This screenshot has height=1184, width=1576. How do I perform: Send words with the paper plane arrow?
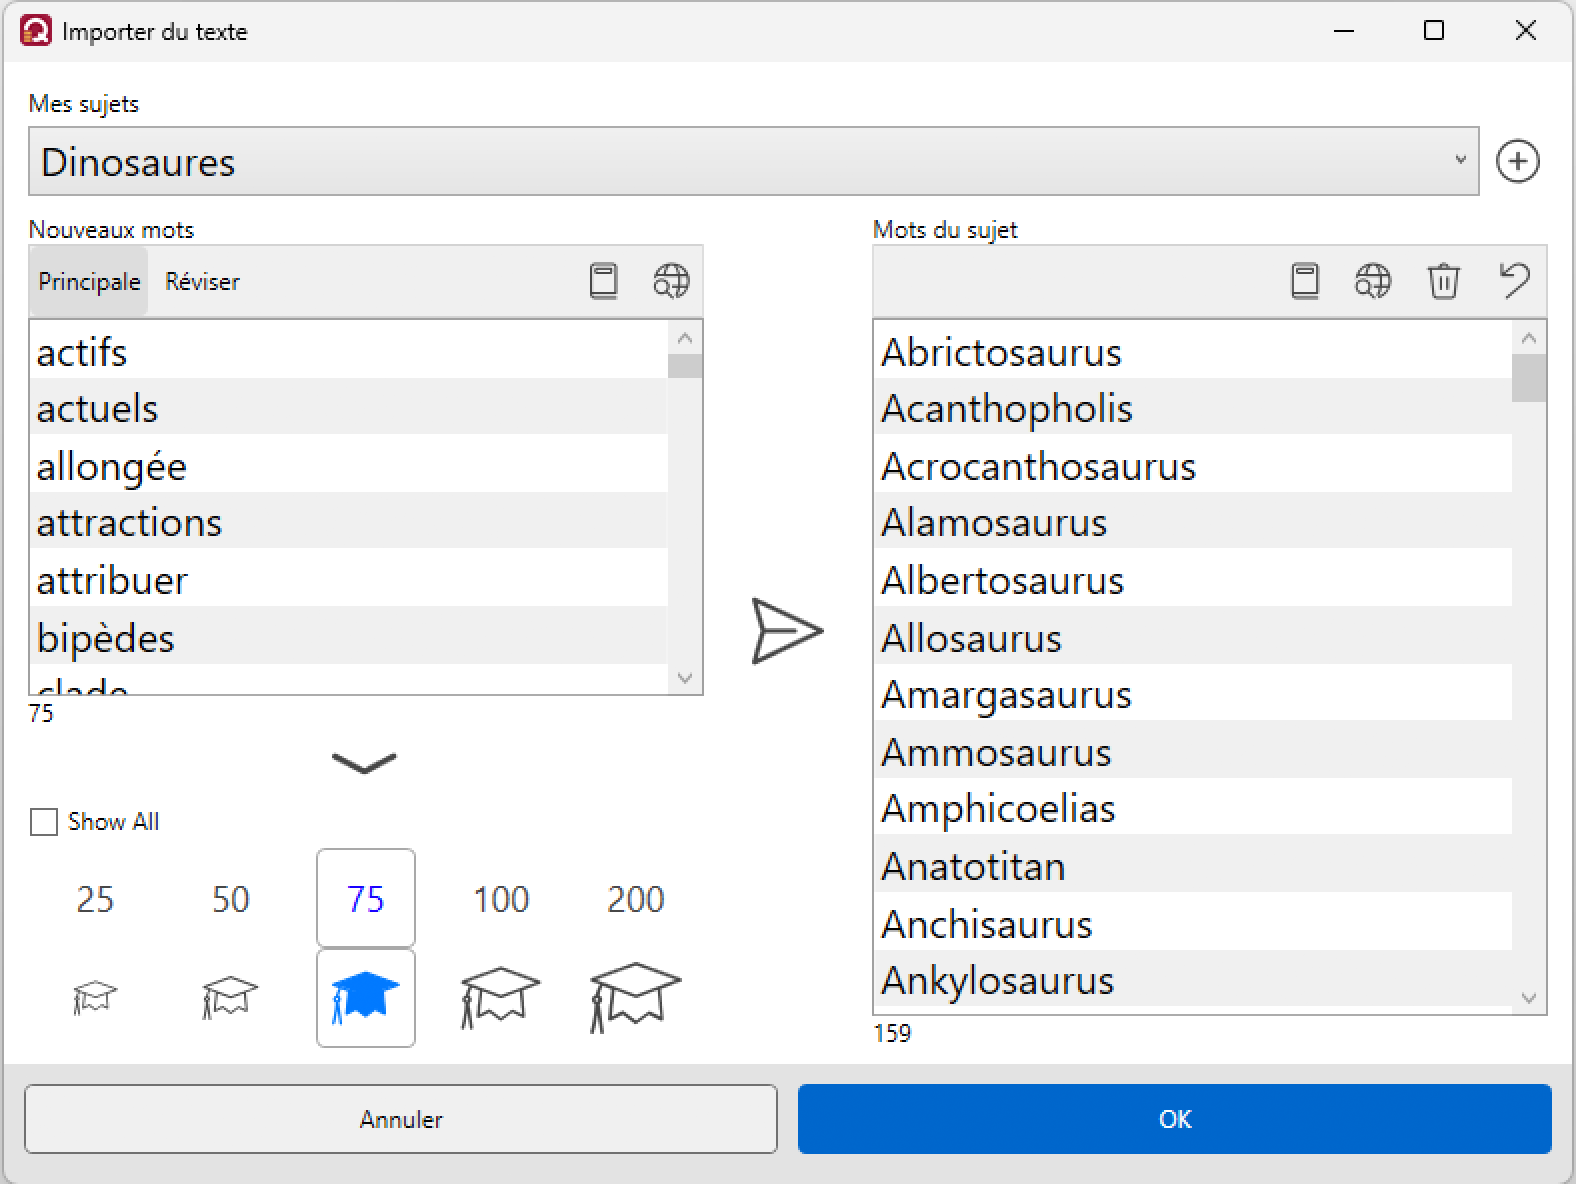tap(787, 631)
